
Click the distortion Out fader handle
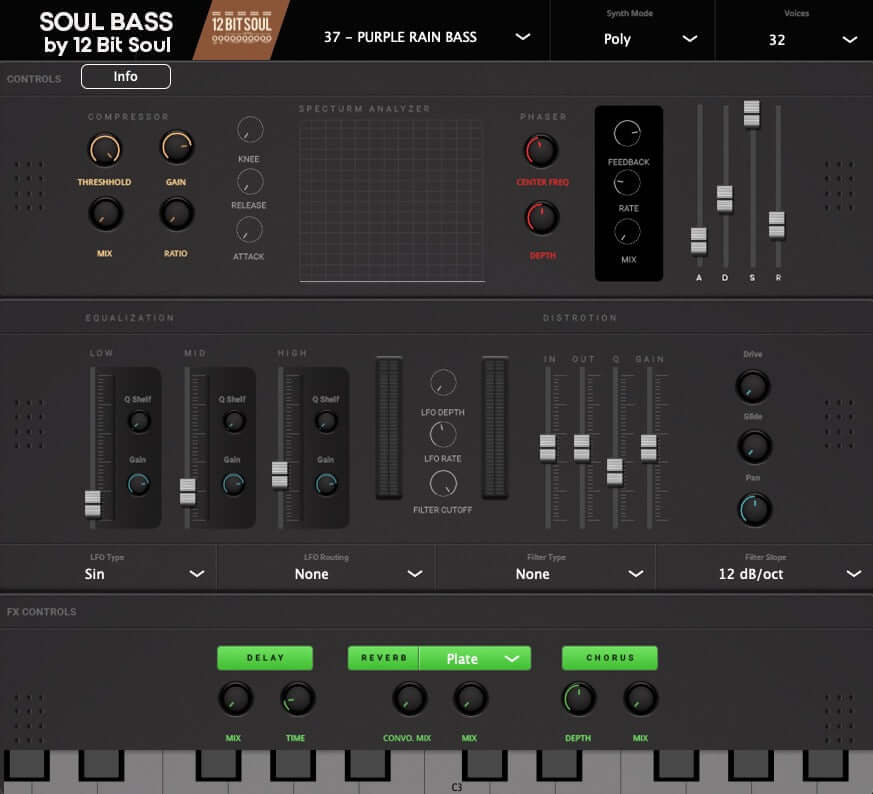(581, 448)
